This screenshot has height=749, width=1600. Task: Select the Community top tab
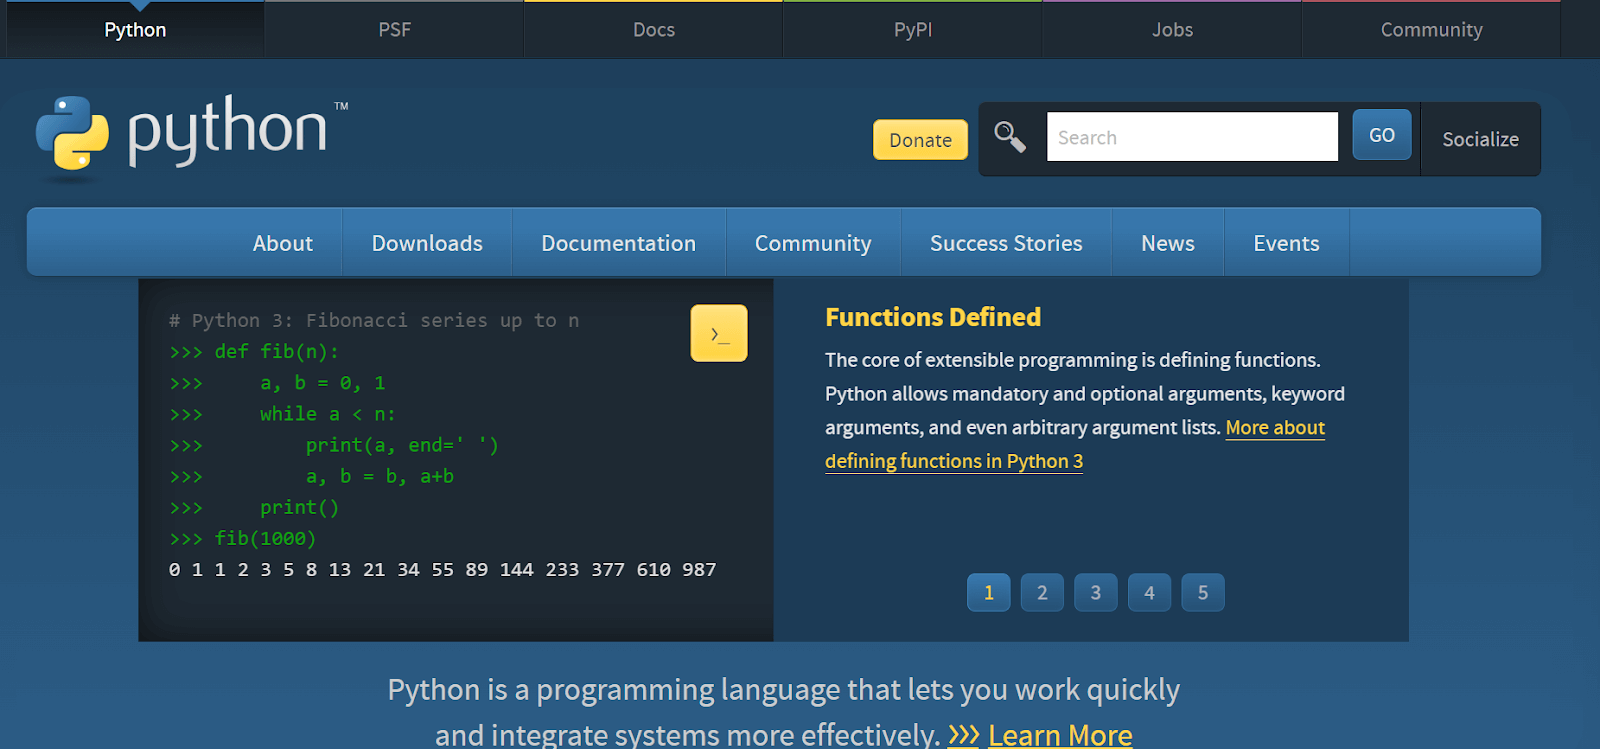1431,30
